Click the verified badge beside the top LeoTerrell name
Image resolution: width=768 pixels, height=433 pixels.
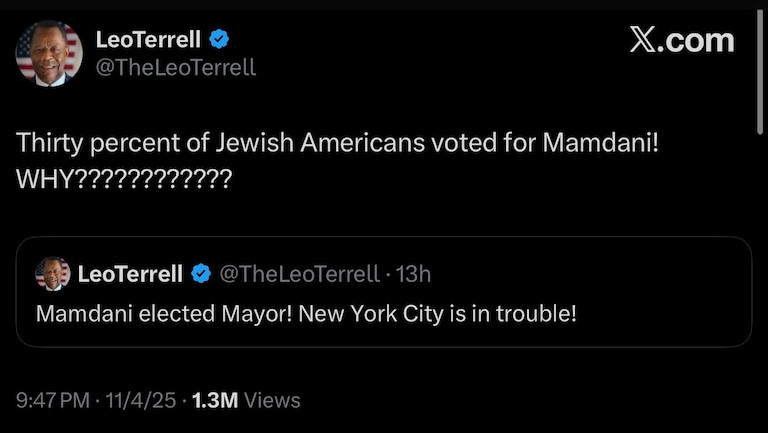coord(221,40)
